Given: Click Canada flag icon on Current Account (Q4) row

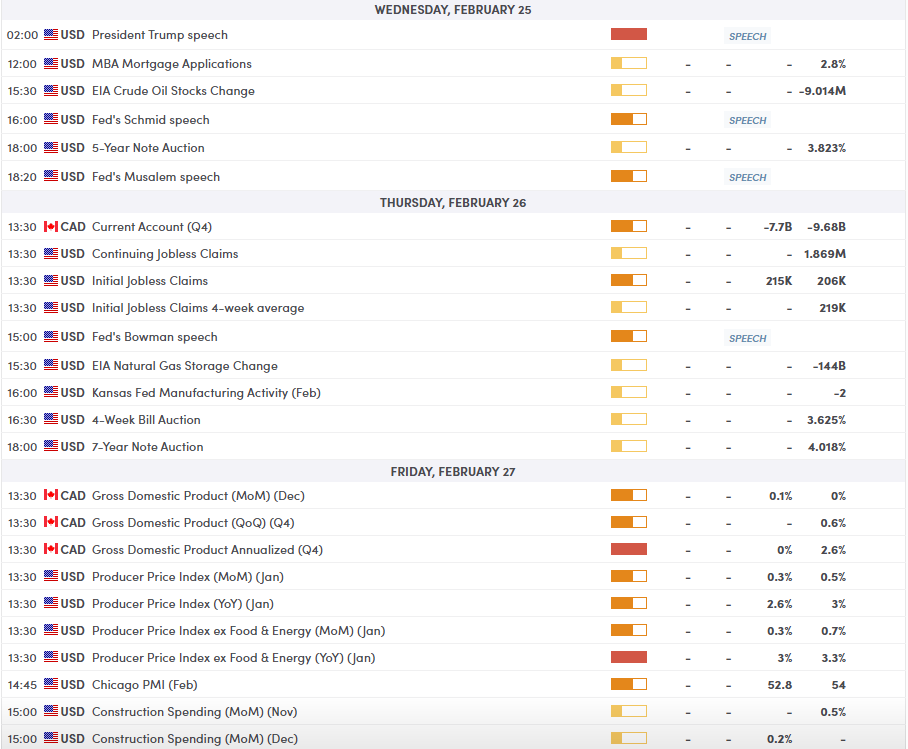Looking at the screenshot, I should 51,226.
